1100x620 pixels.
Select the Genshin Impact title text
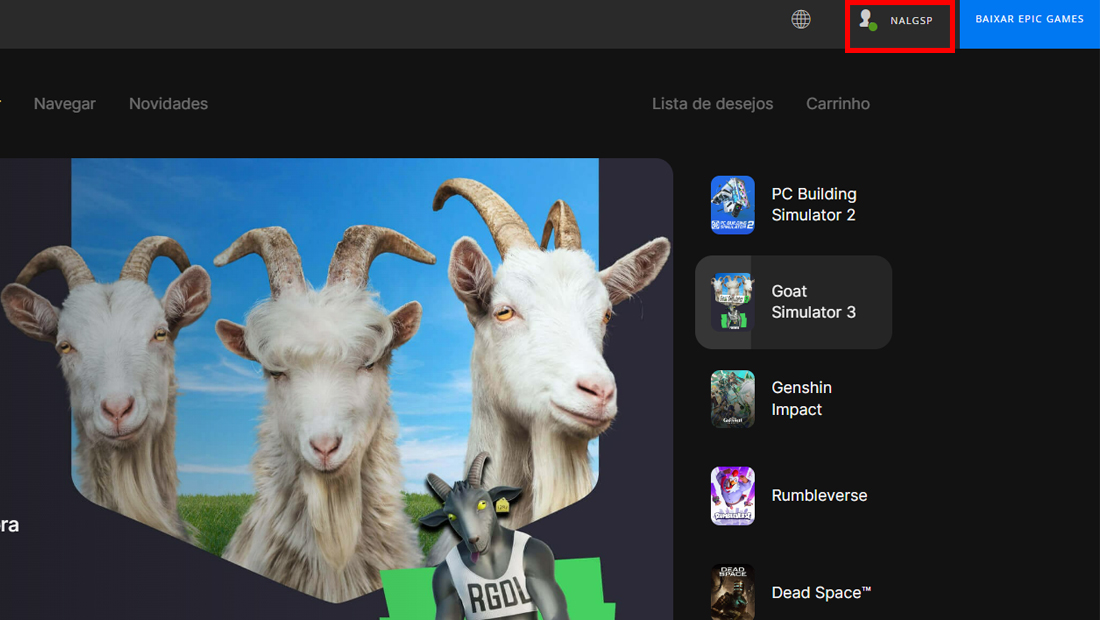click(801, 398)
